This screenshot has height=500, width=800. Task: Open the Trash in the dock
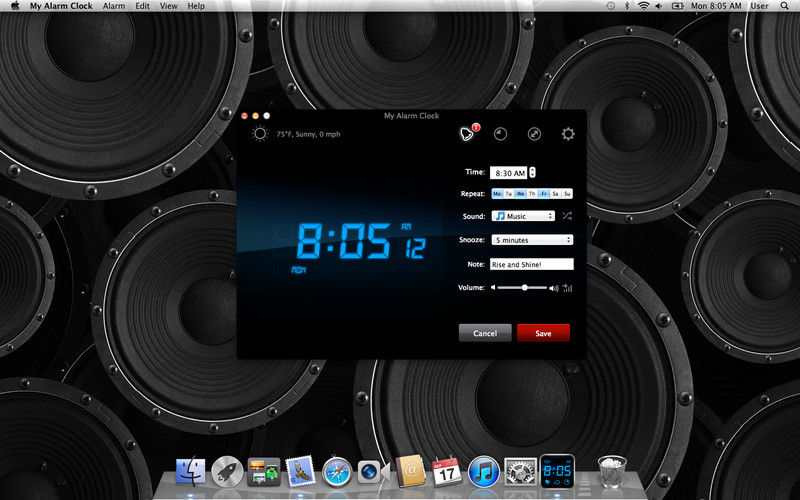(x=612, y=471)
